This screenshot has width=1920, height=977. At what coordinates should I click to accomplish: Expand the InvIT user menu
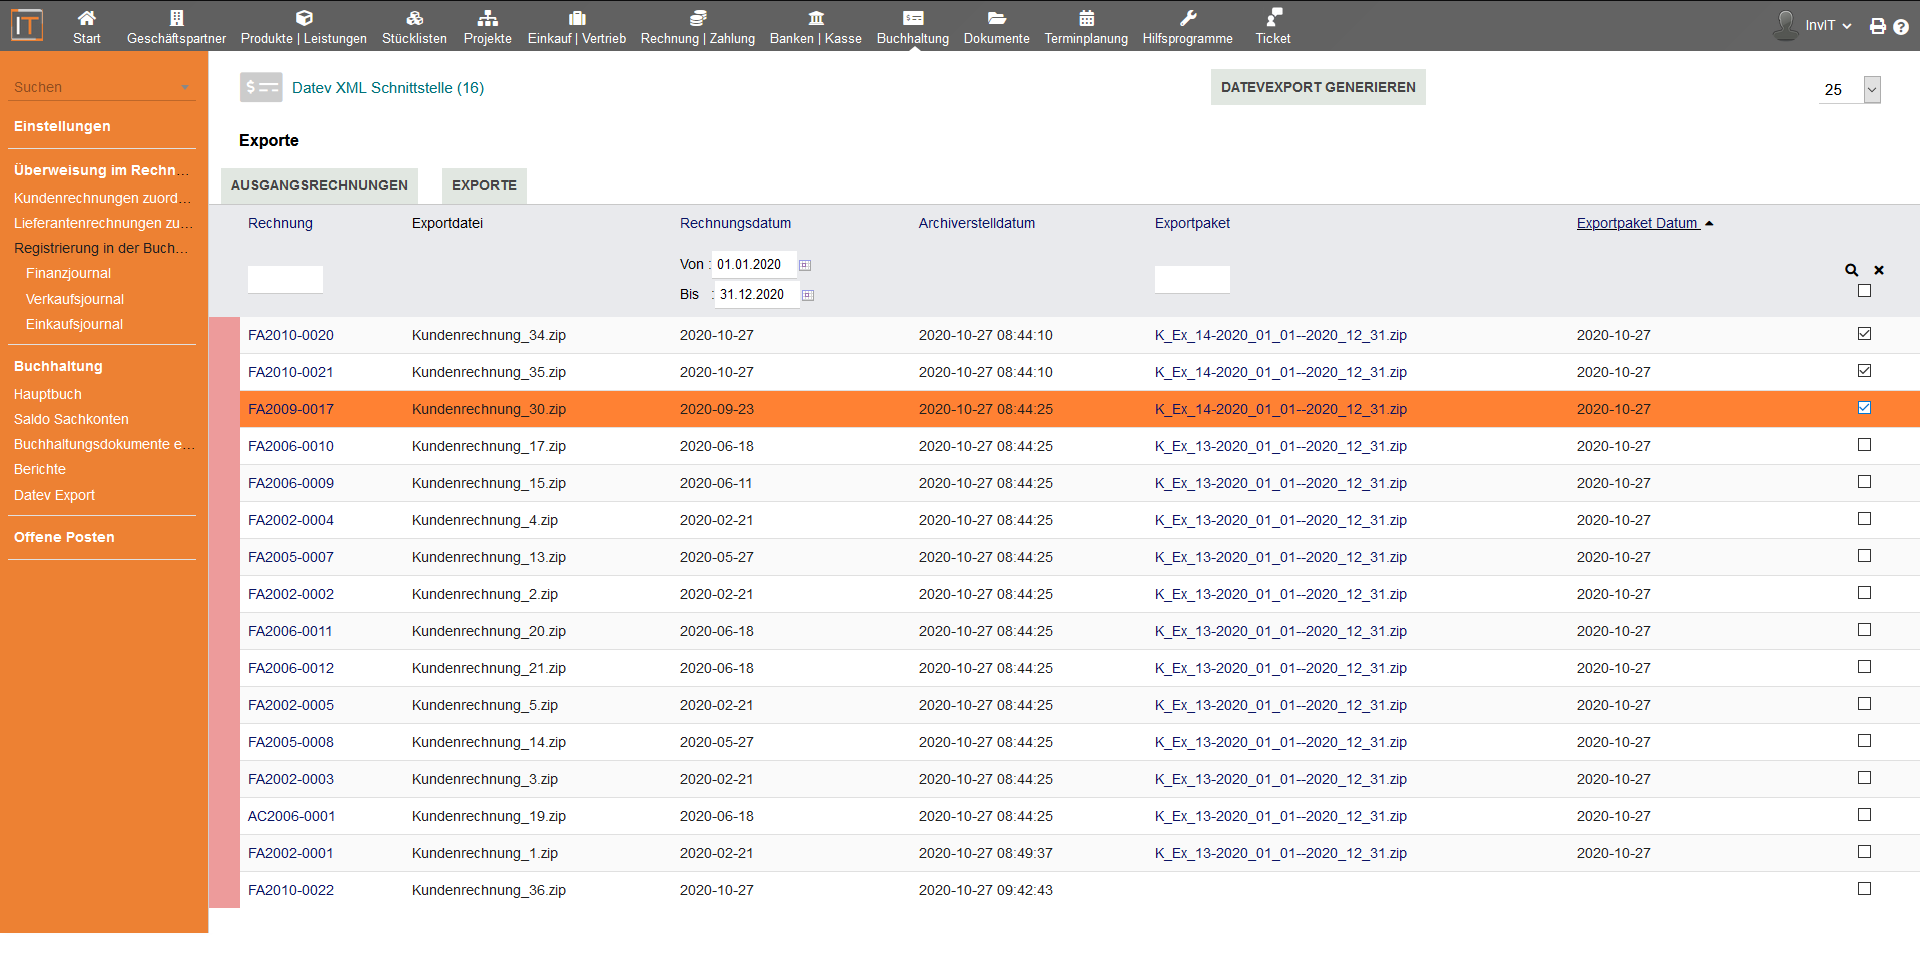pyautogui.click(x=1827, y=26)
